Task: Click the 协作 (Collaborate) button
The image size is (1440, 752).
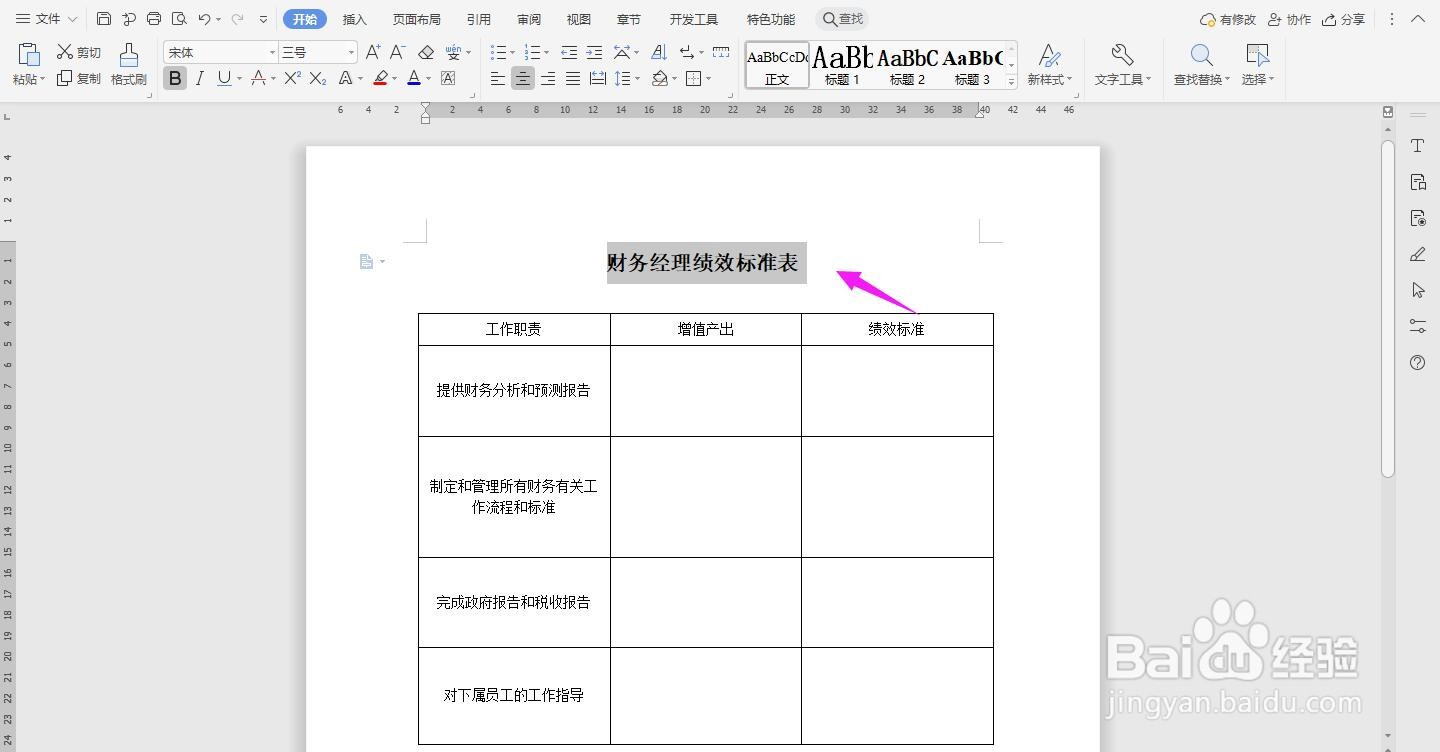Action: pos(1288,19)
